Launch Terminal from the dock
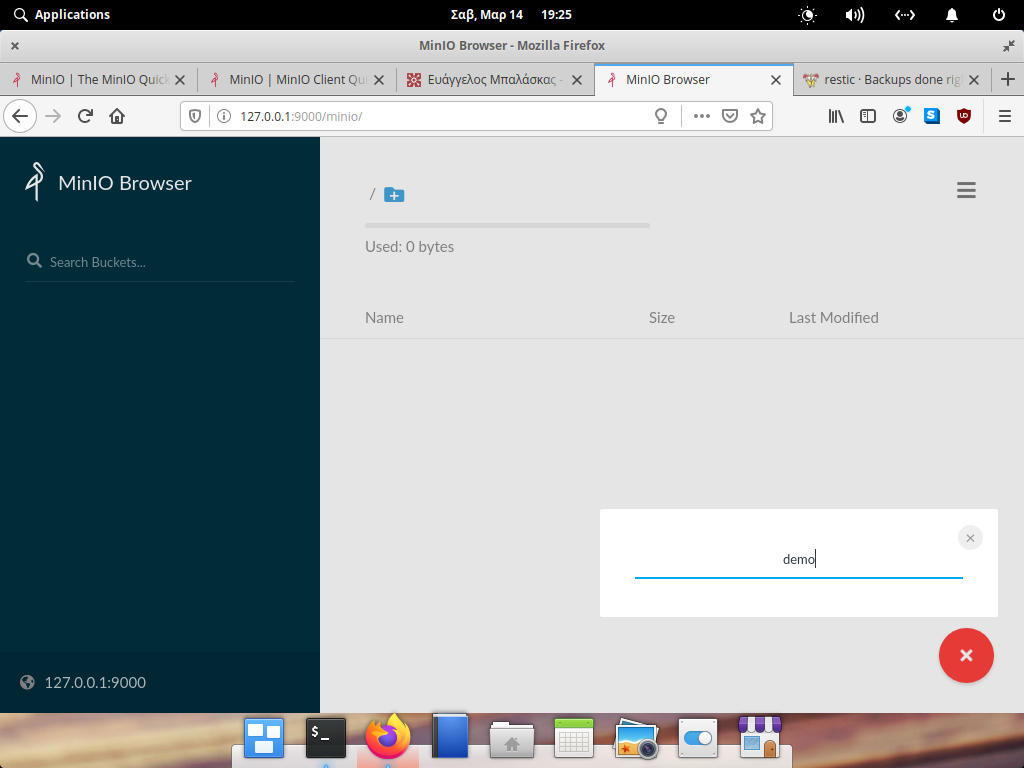Viewport: 1024px width, 768px height. click(325, 739)
